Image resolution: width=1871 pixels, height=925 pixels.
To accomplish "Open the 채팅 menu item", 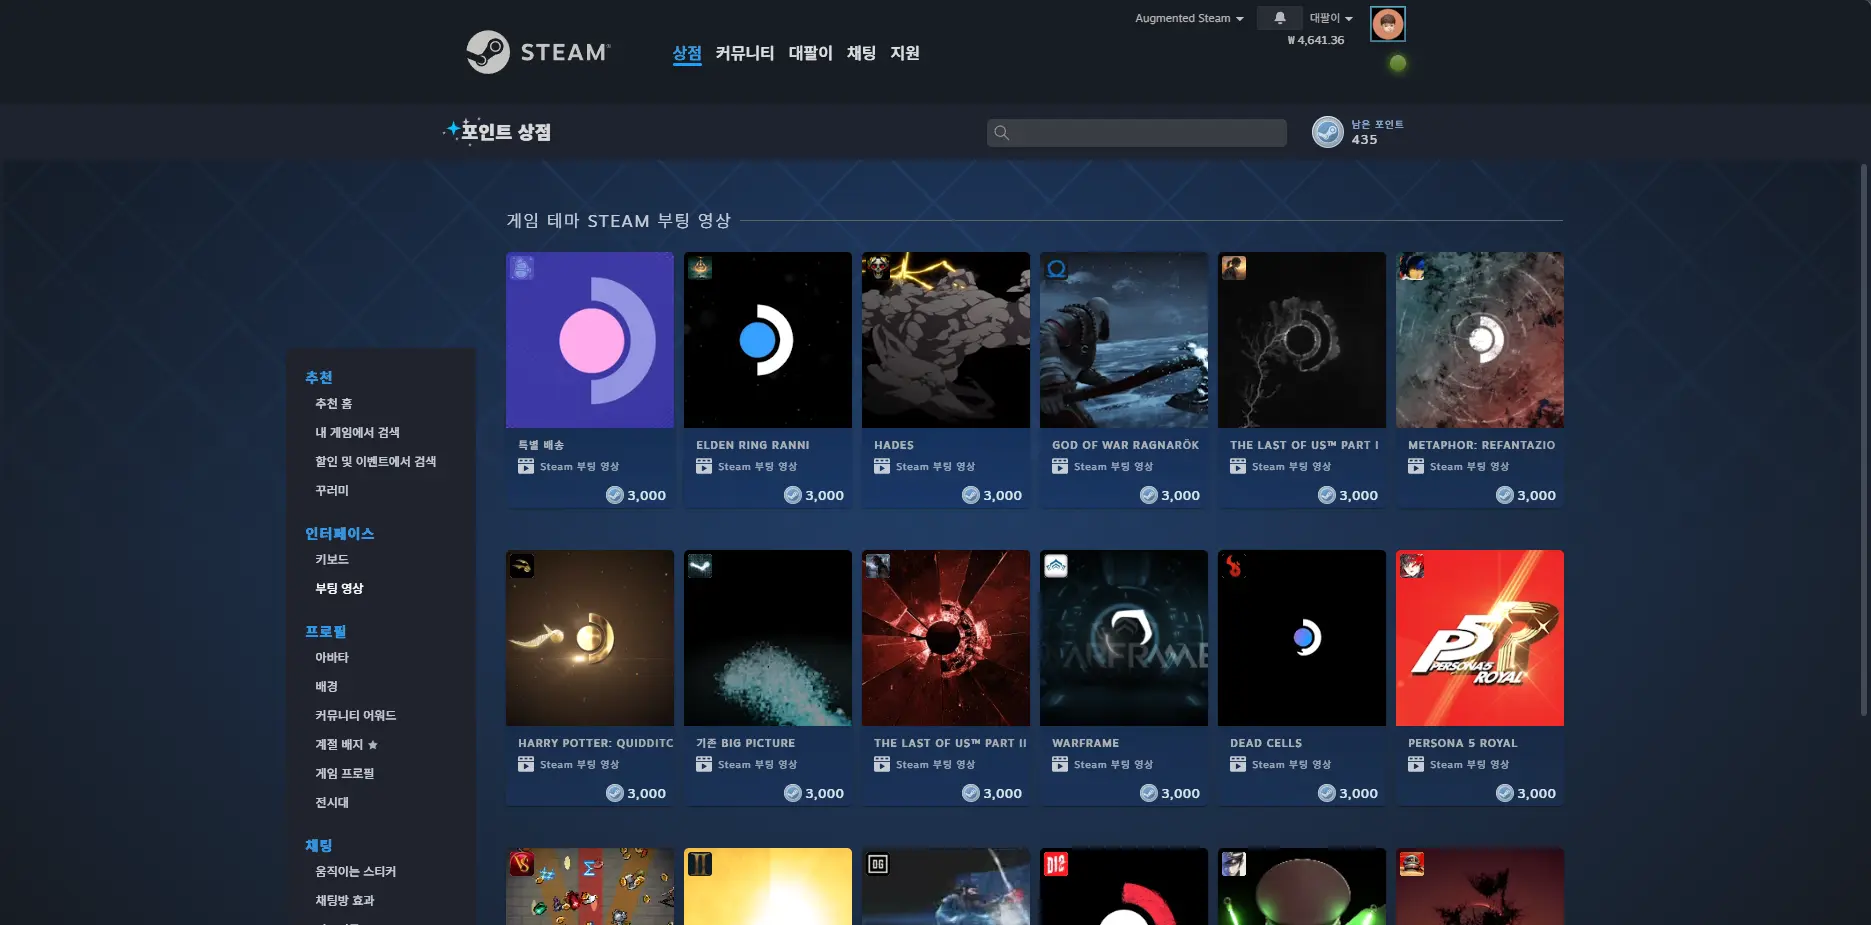I will 861,53.
